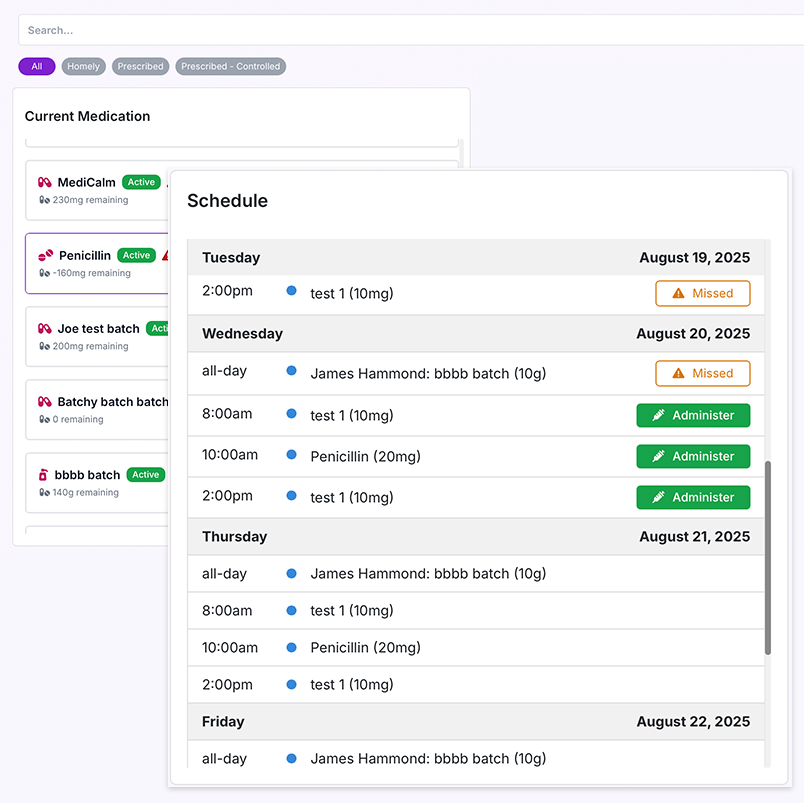Click the bbbb batch bottle icon
The image size is (804, 803).
(44, 475)
